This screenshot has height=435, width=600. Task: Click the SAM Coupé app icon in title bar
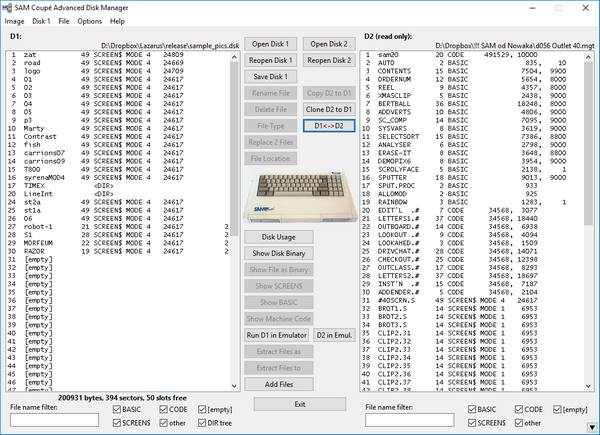pos(7,8)
